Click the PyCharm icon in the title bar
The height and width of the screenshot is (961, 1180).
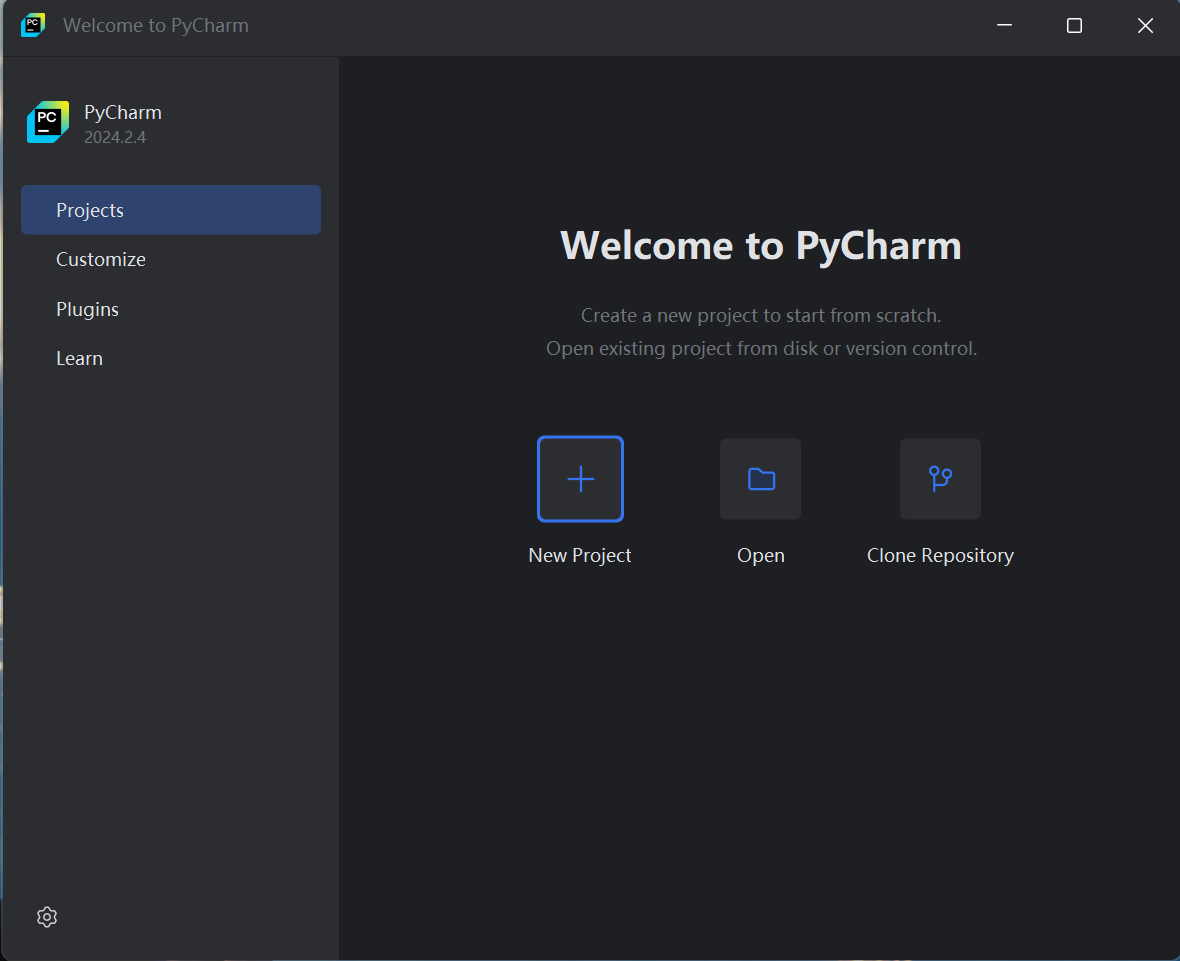tap(33, 25)
